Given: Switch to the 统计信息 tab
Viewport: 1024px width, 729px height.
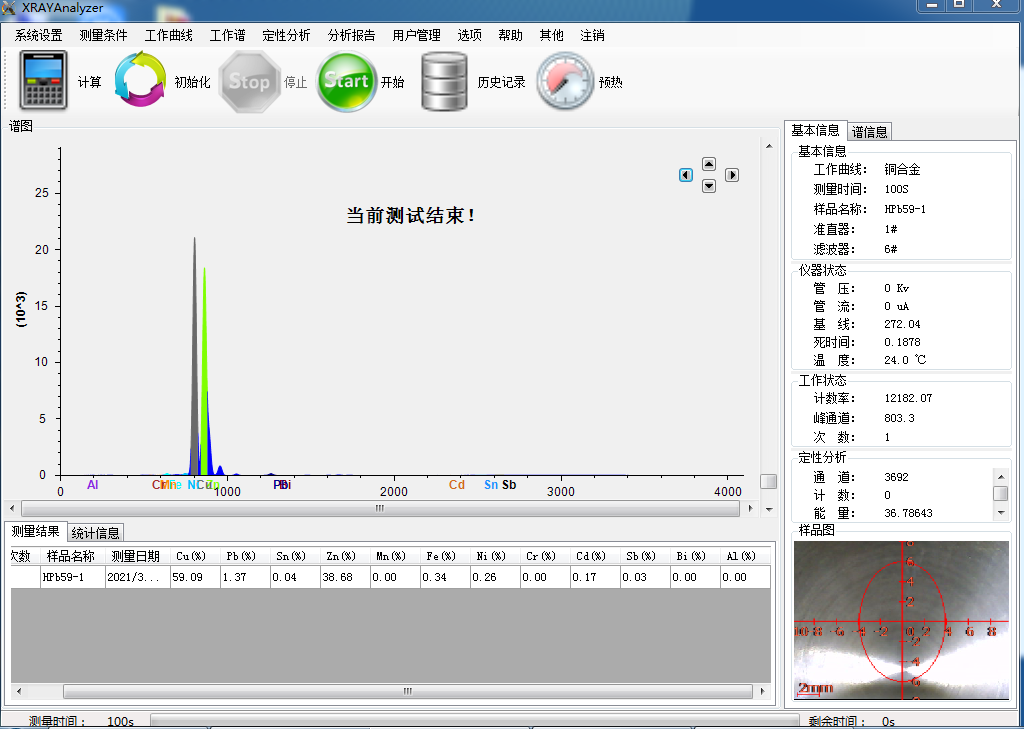Looking at the screenshot, I should point(96,533).
